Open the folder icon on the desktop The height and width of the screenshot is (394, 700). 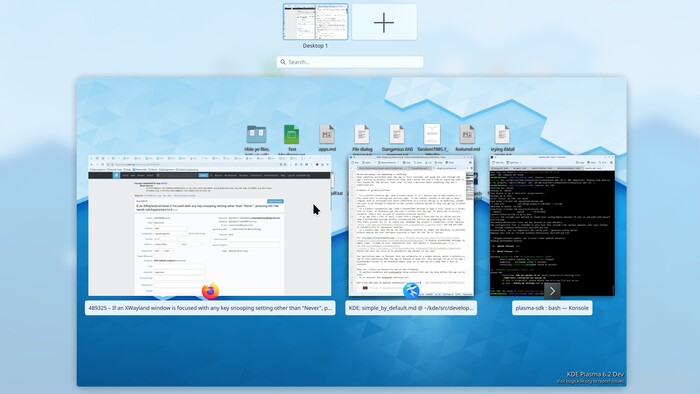[x=256, y=134]
